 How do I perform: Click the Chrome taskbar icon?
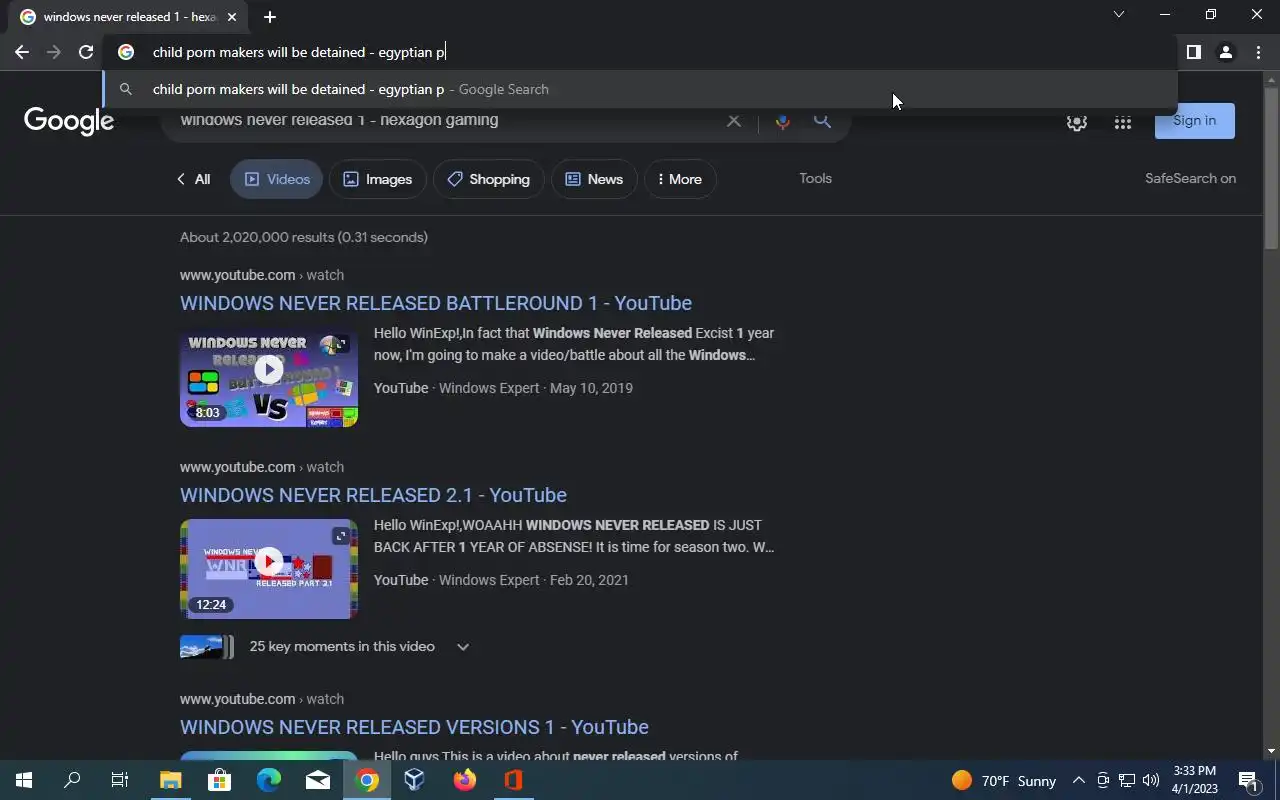point(367,780)
